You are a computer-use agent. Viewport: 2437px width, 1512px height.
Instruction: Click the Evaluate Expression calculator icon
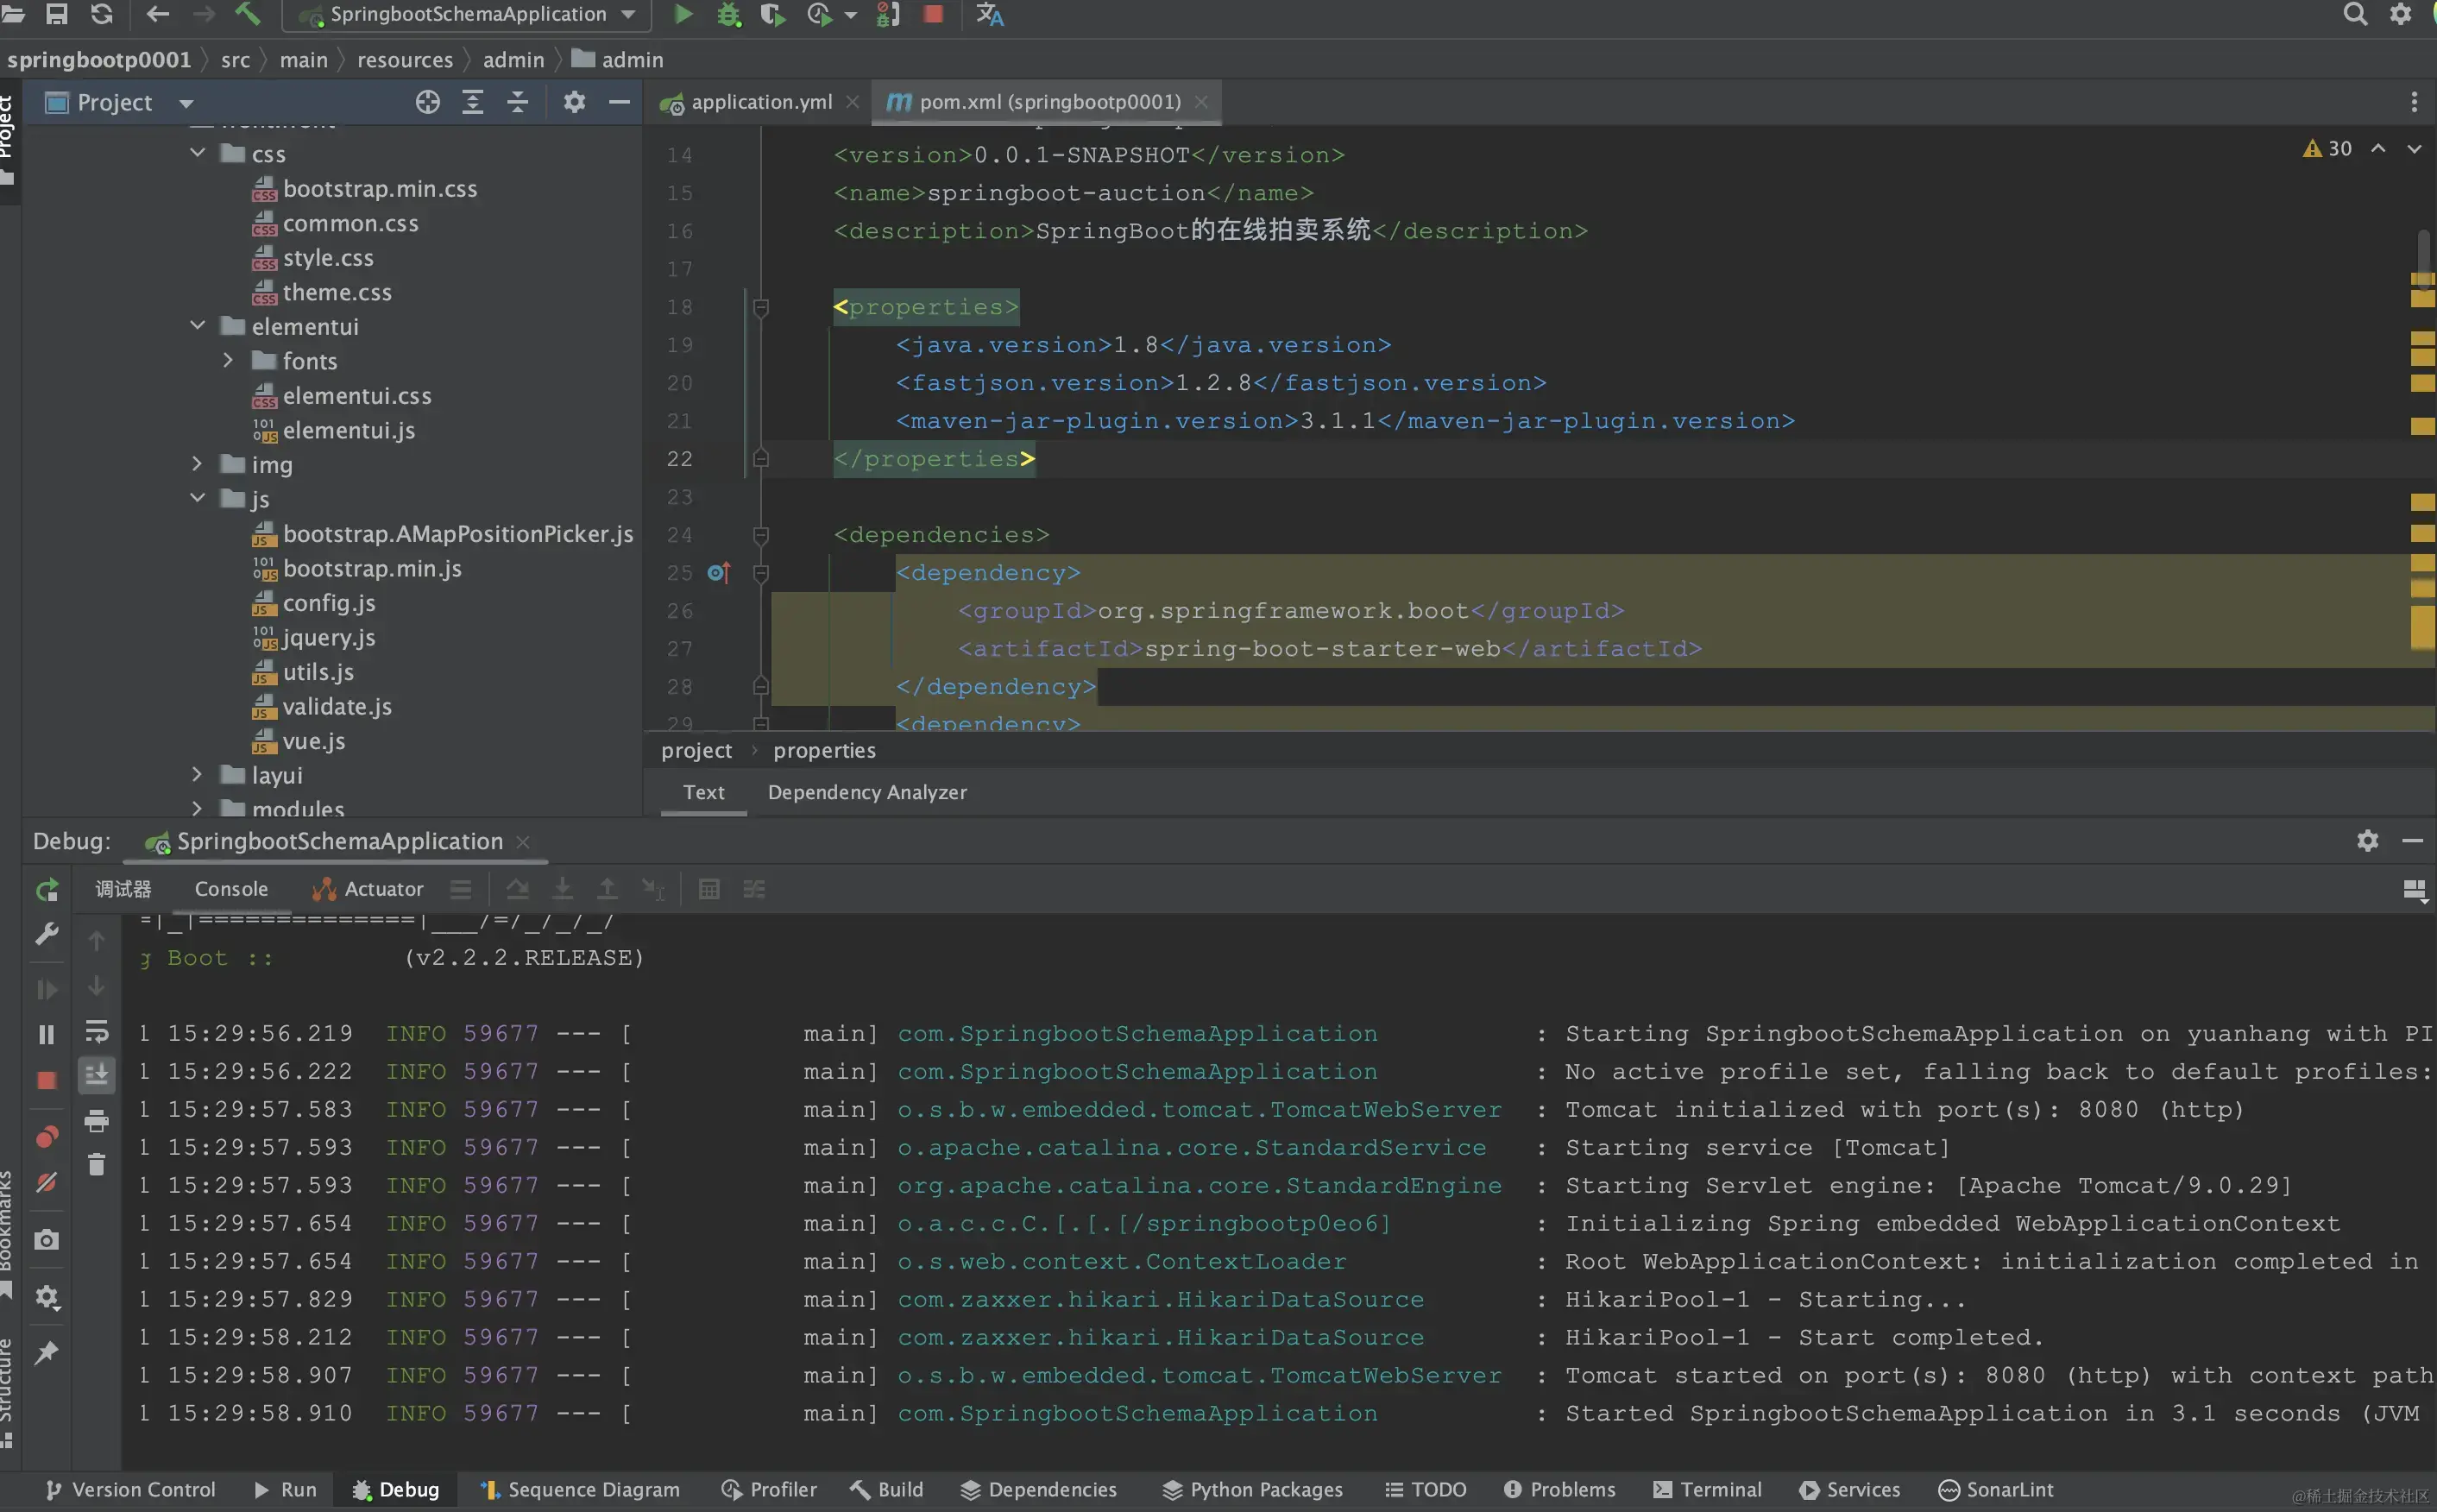click(x=709, y=889)
